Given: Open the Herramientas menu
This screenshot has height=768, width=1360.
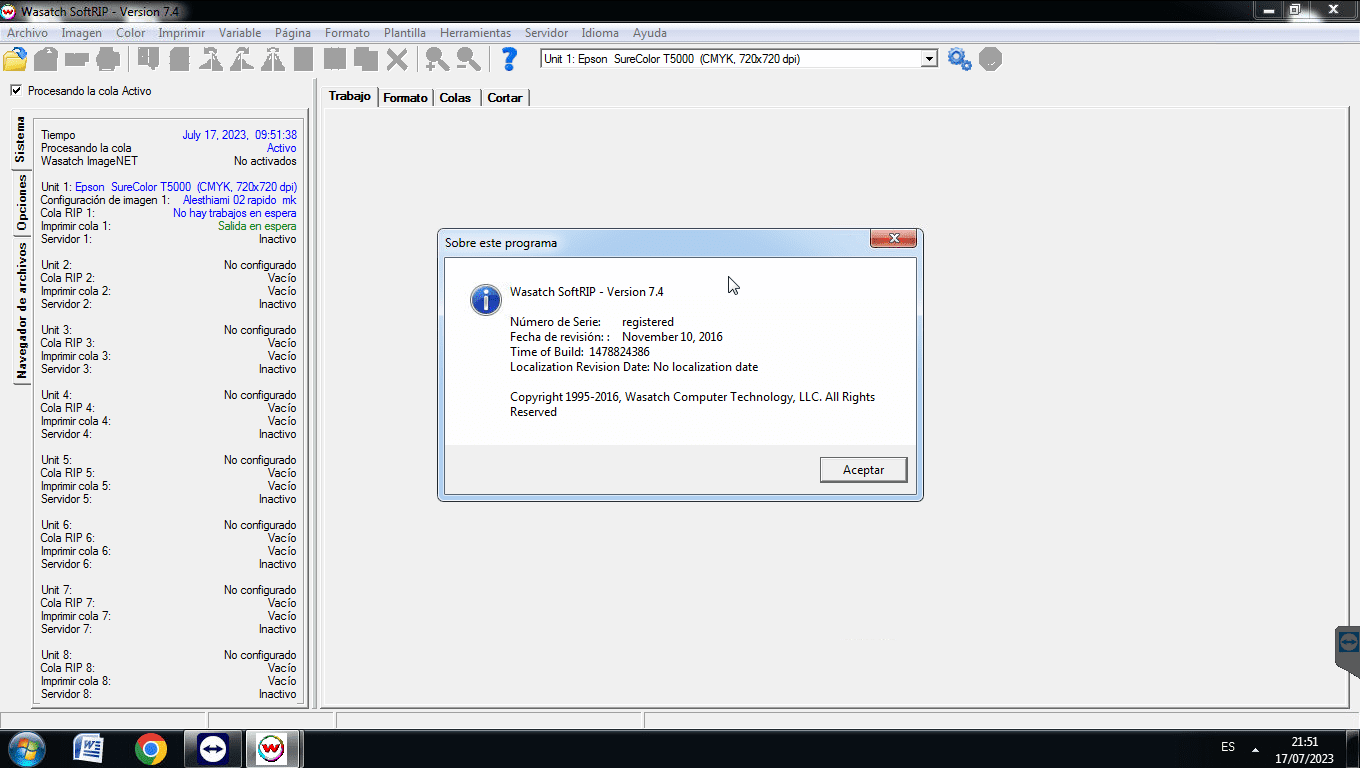Looking at the screenshot, I should 475,33.
